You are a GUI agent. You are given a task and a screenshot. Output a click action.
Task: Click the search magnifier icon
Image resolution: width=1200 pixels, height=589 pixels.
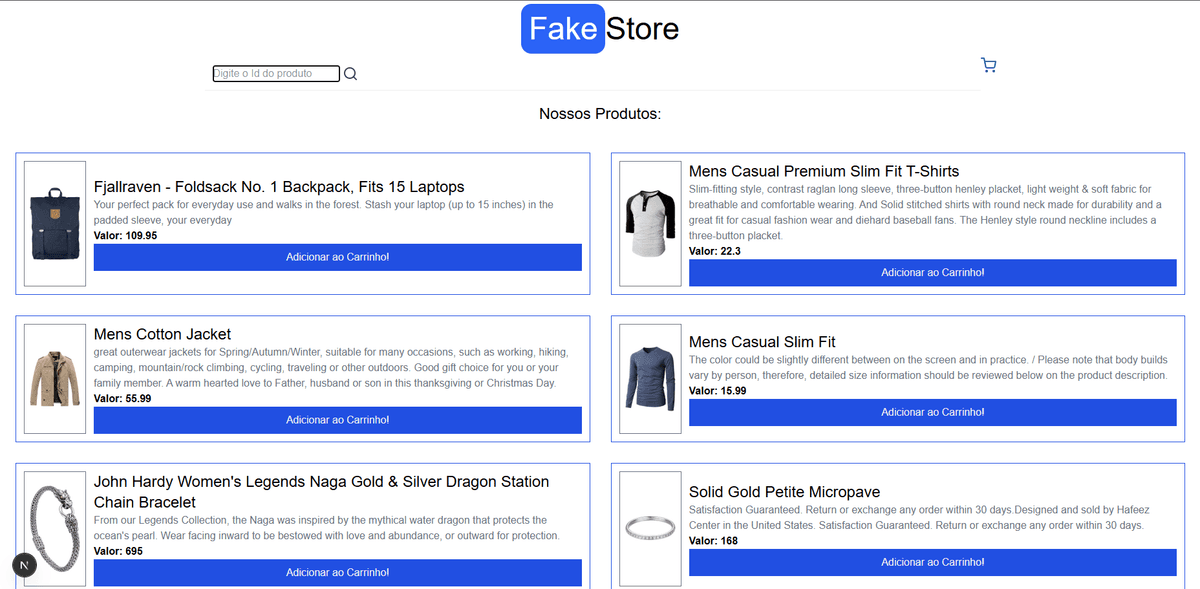[350, 73]
